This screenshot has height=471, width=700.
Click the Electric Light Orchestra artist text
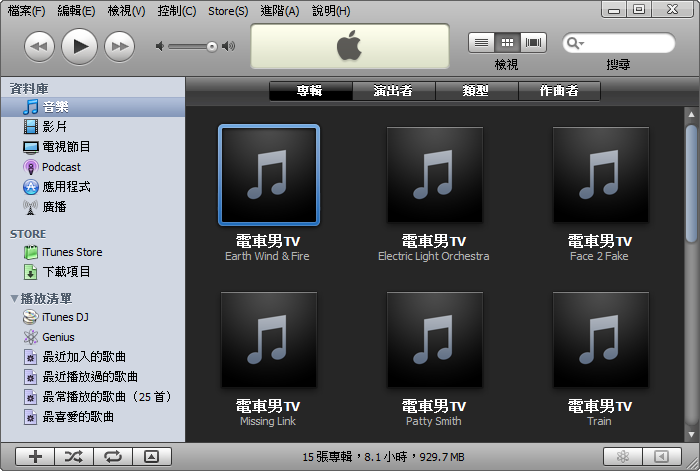433,256
